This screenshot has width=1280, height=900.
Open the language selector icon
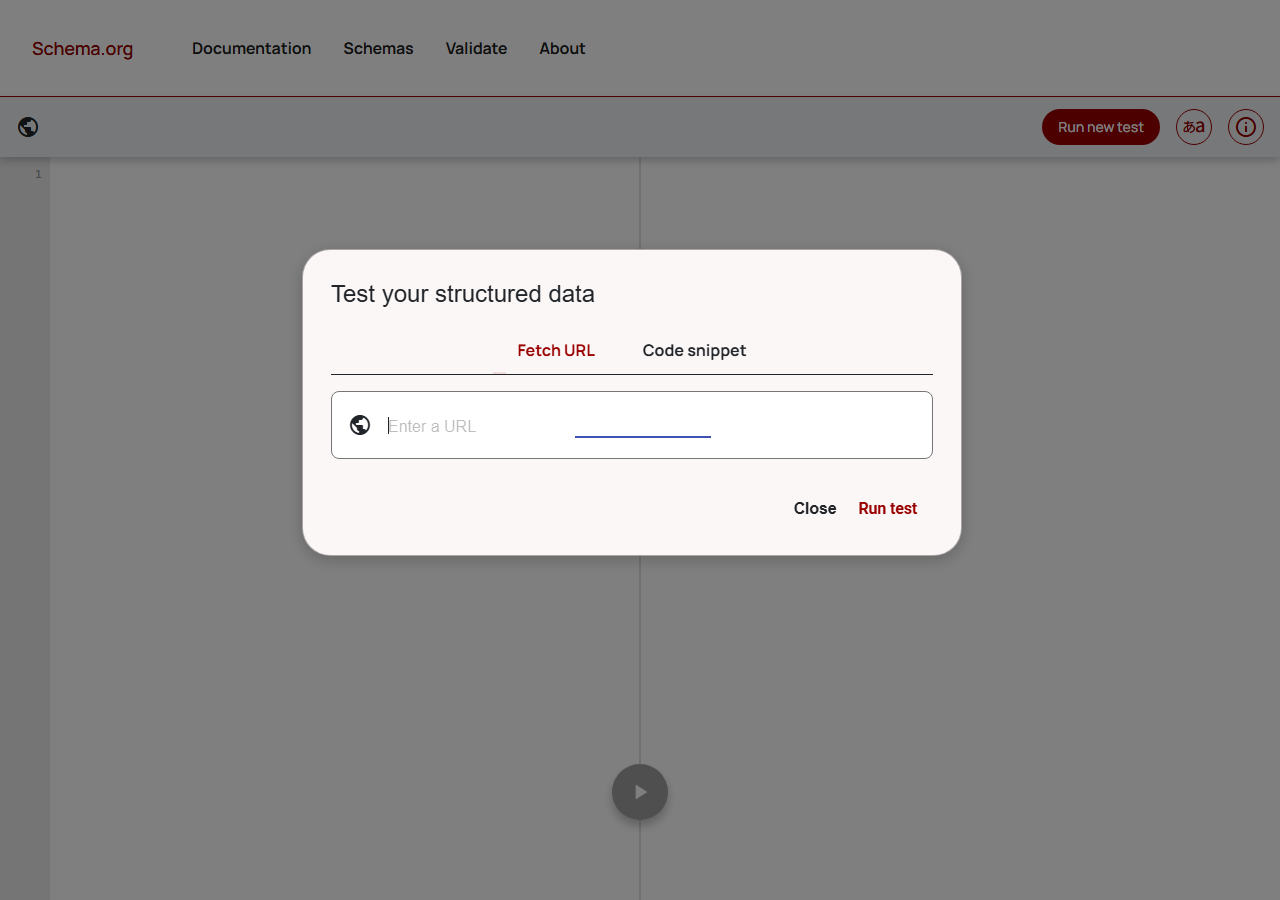pyautogui.click(x=1194, y=127)
